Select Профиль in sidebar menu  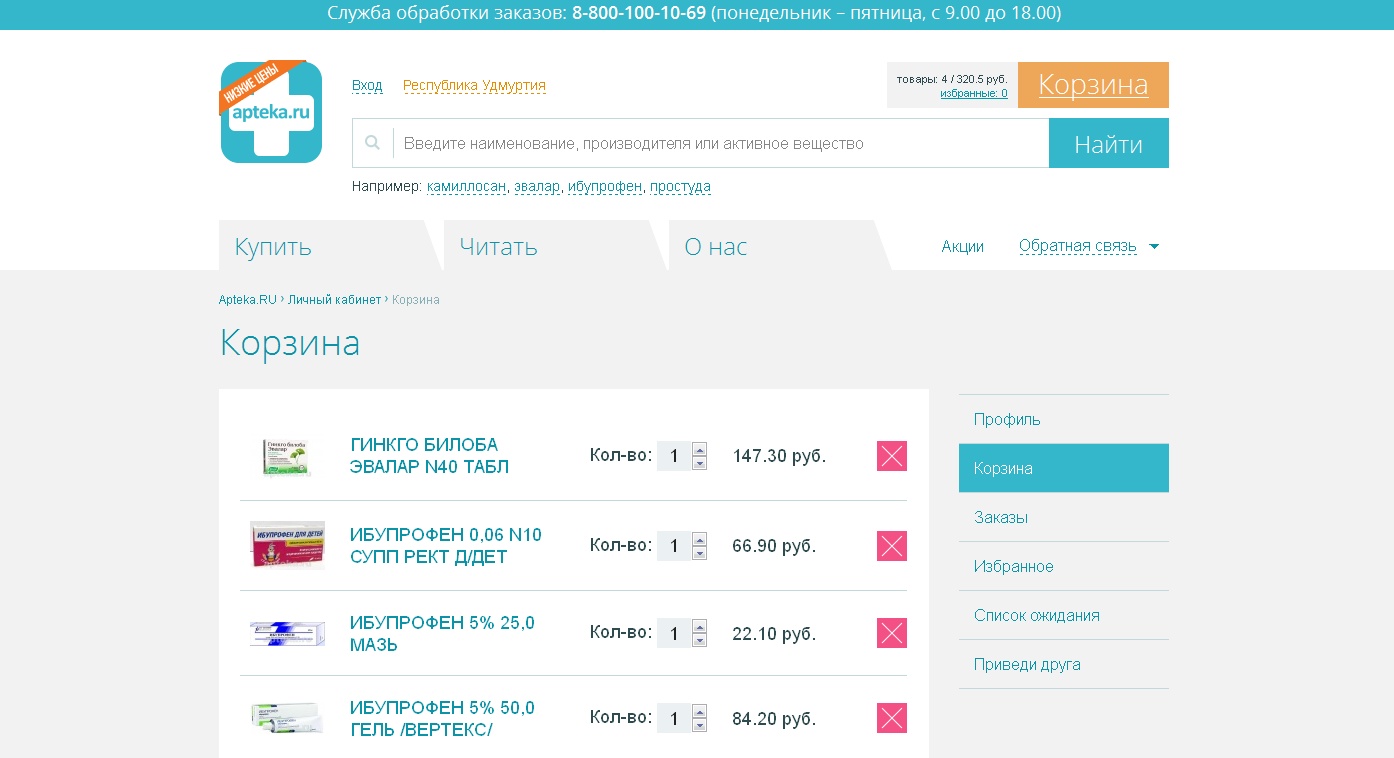tap(1064, 419)
